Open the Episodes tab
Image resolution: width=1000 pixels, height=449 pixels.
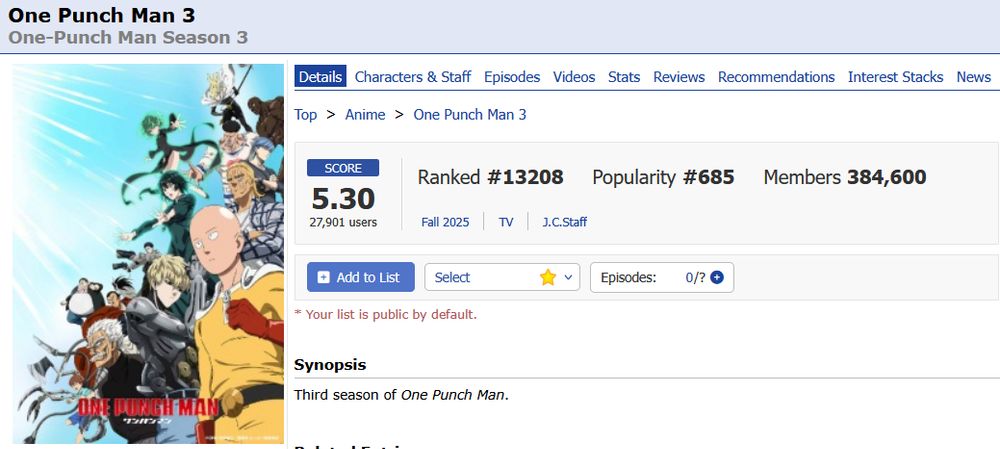tap(512, 77)
